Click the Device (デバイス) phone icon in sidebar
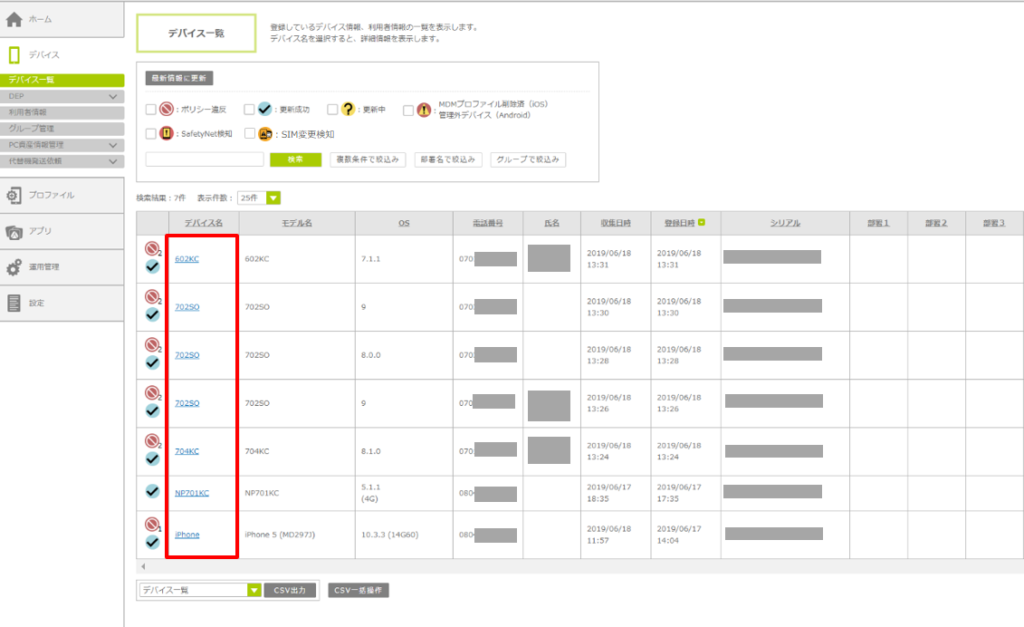 14,55
